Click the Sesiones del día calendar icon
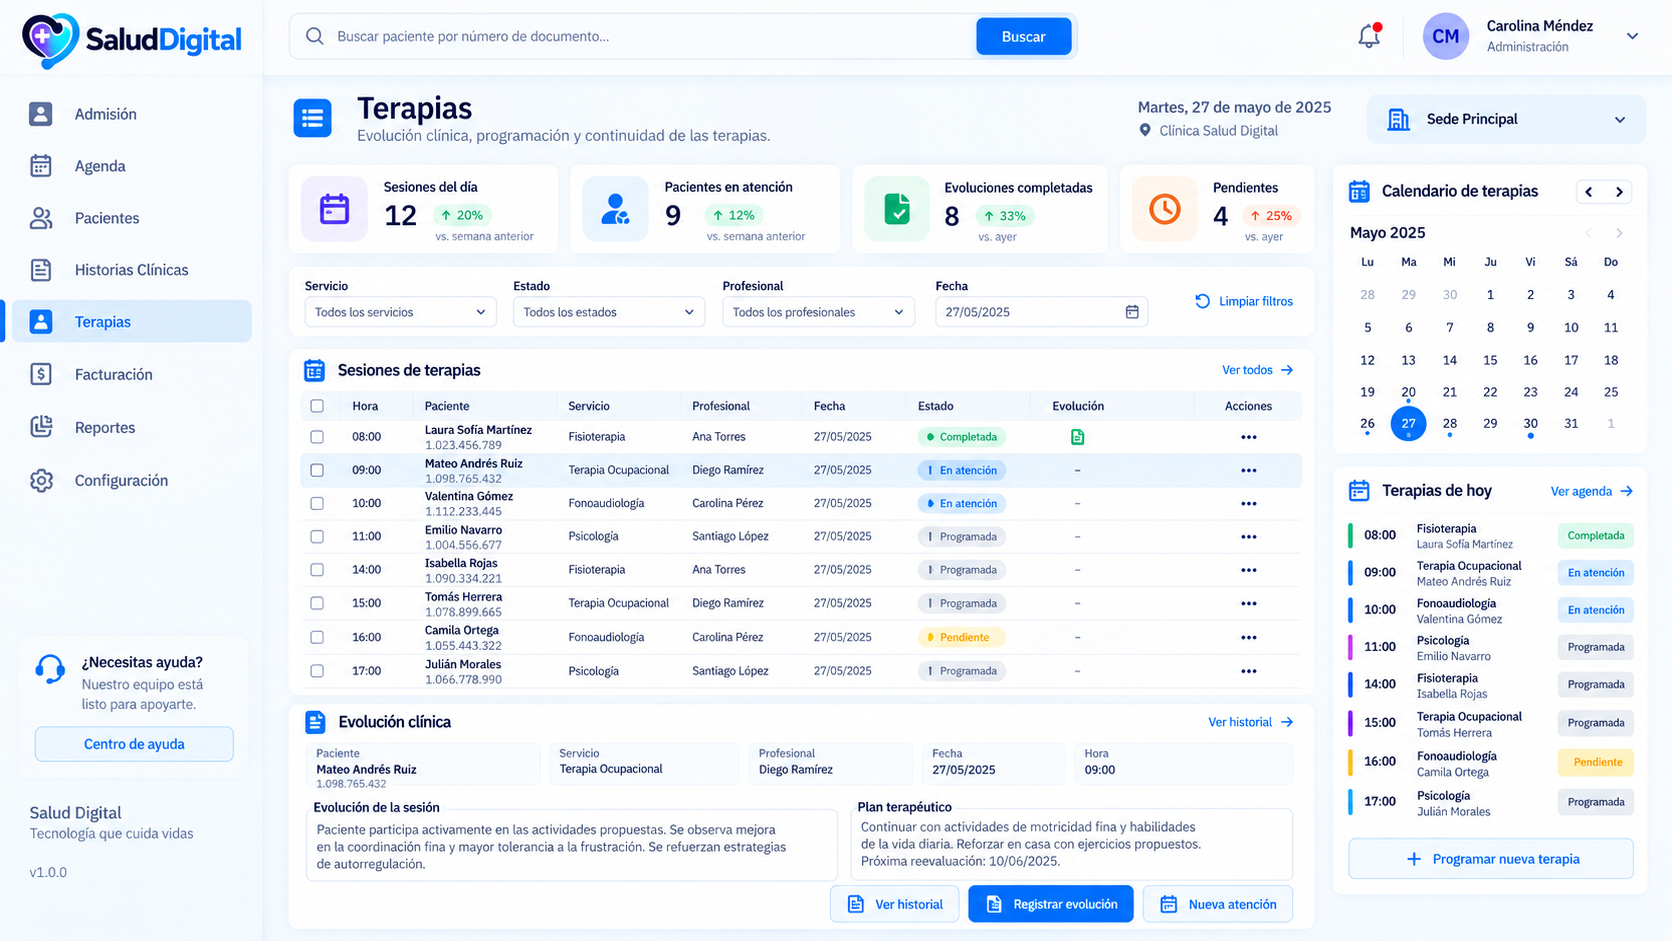The image size is (1672, 941). pyautogui.click(x=334, y=209)
